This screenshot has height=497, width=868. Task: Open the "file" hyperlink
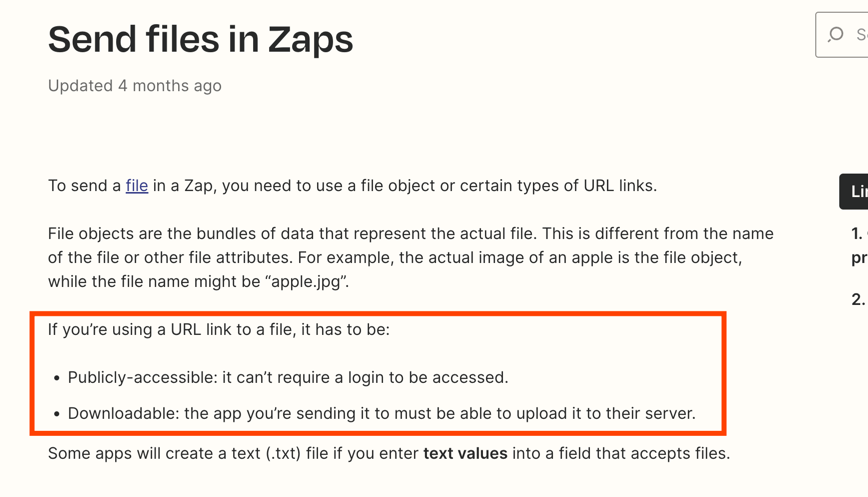click(x=137, y=185)
